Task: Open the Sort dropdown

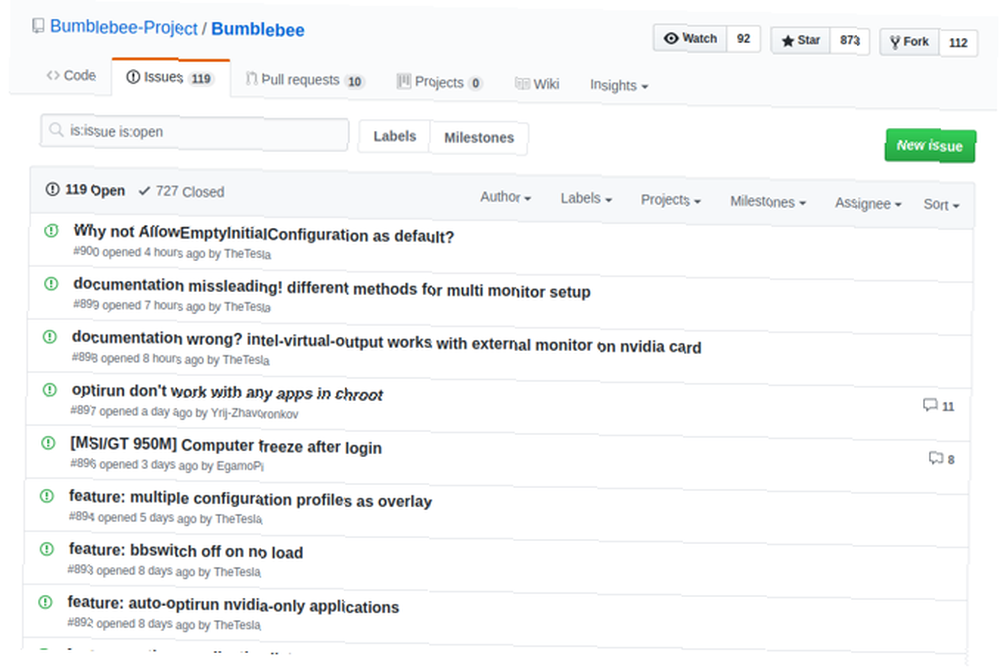Action: coord(941,205)
